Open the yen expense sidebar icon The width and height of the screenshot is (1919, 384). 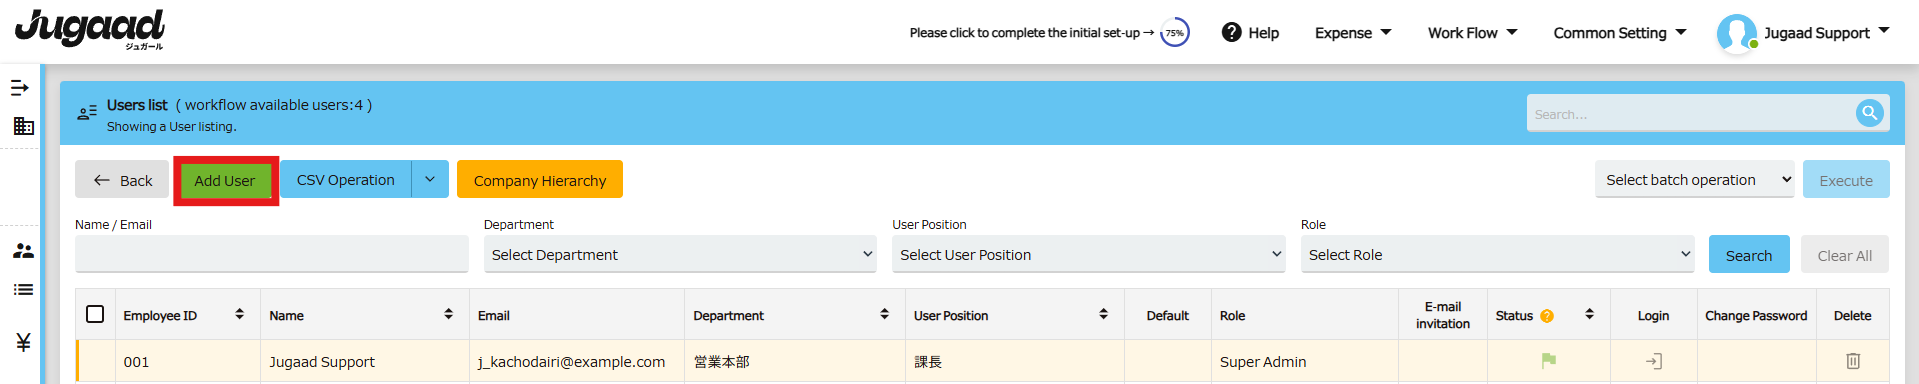point(23,342)
